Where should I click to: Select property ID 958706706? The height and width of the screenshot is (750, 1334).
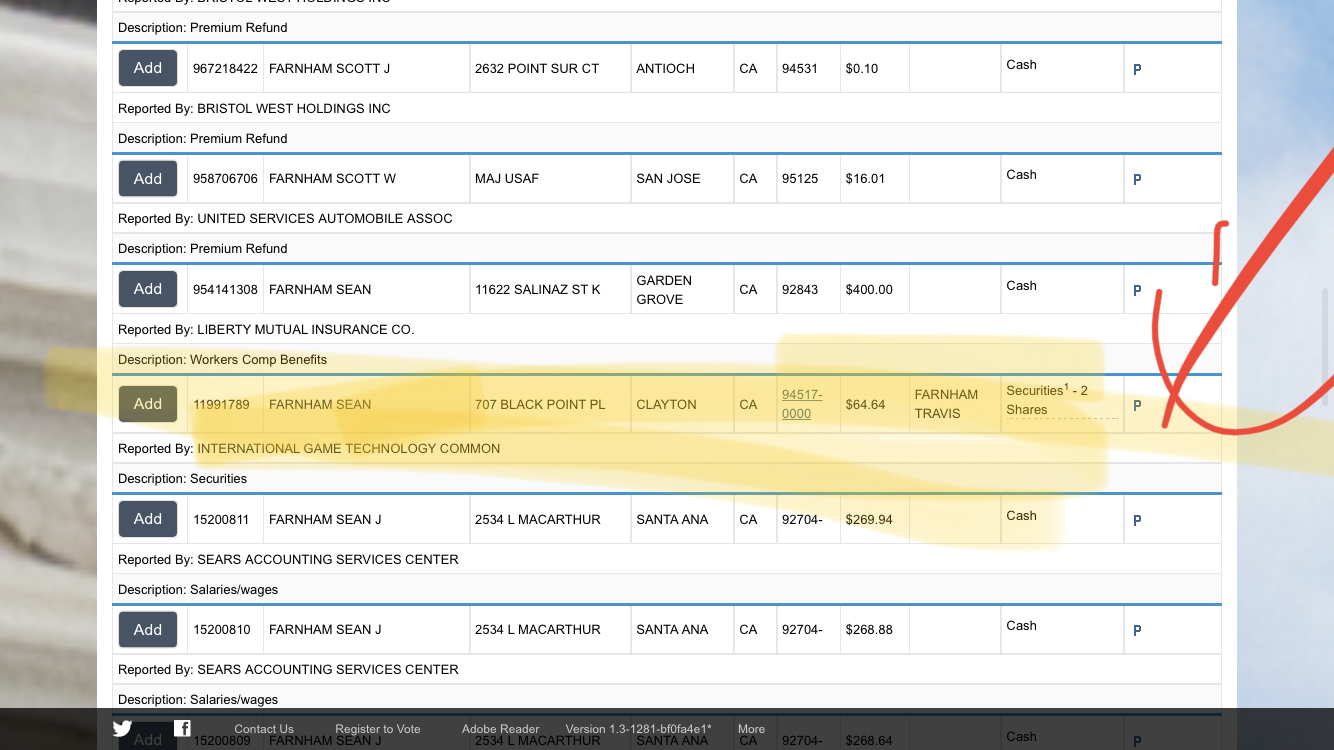point(225,178)
